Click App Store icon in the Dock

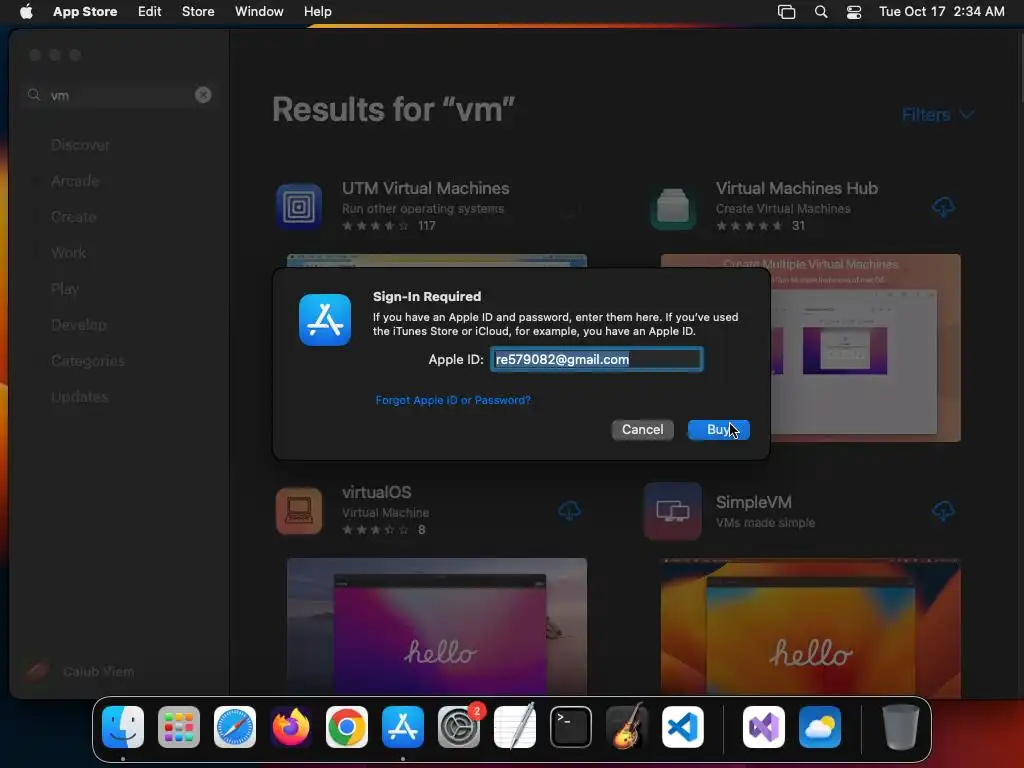[403, 727]
